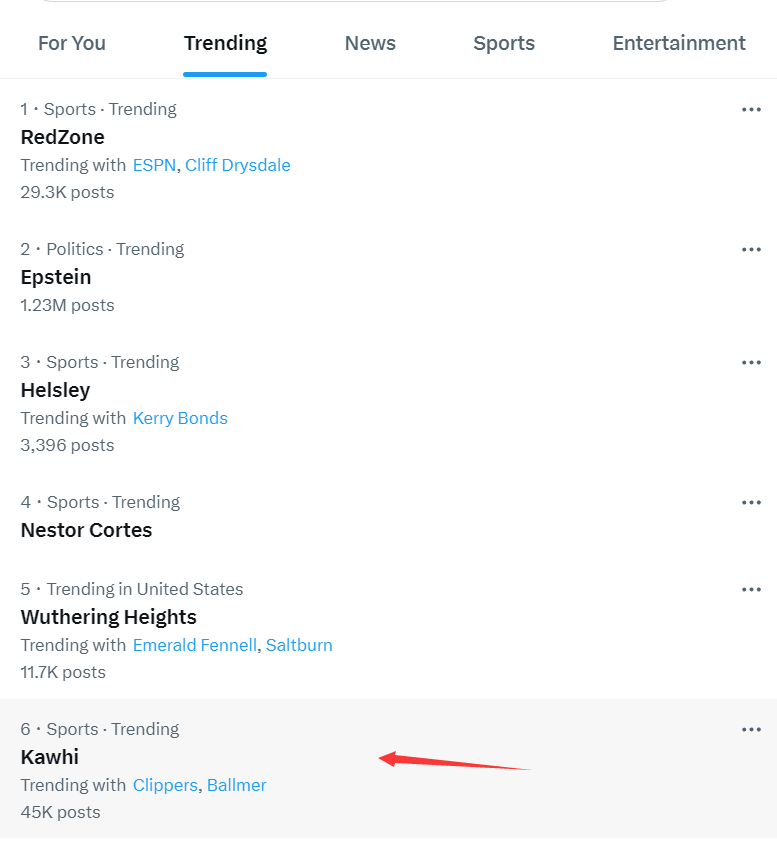This screenshot has width=777, height=846.
Task: Go to the Entertainment tab
Action: pyautogui.click(x=679, y=44)
